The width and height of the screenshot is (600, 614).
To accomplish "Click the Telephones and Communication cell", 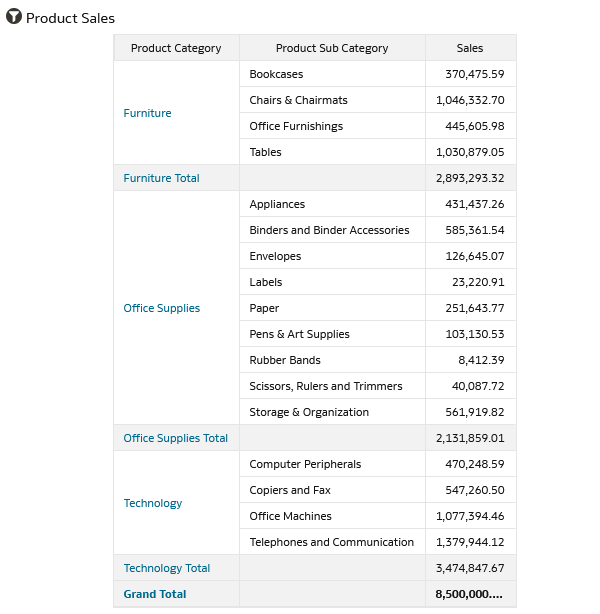I will pos(331,542).
